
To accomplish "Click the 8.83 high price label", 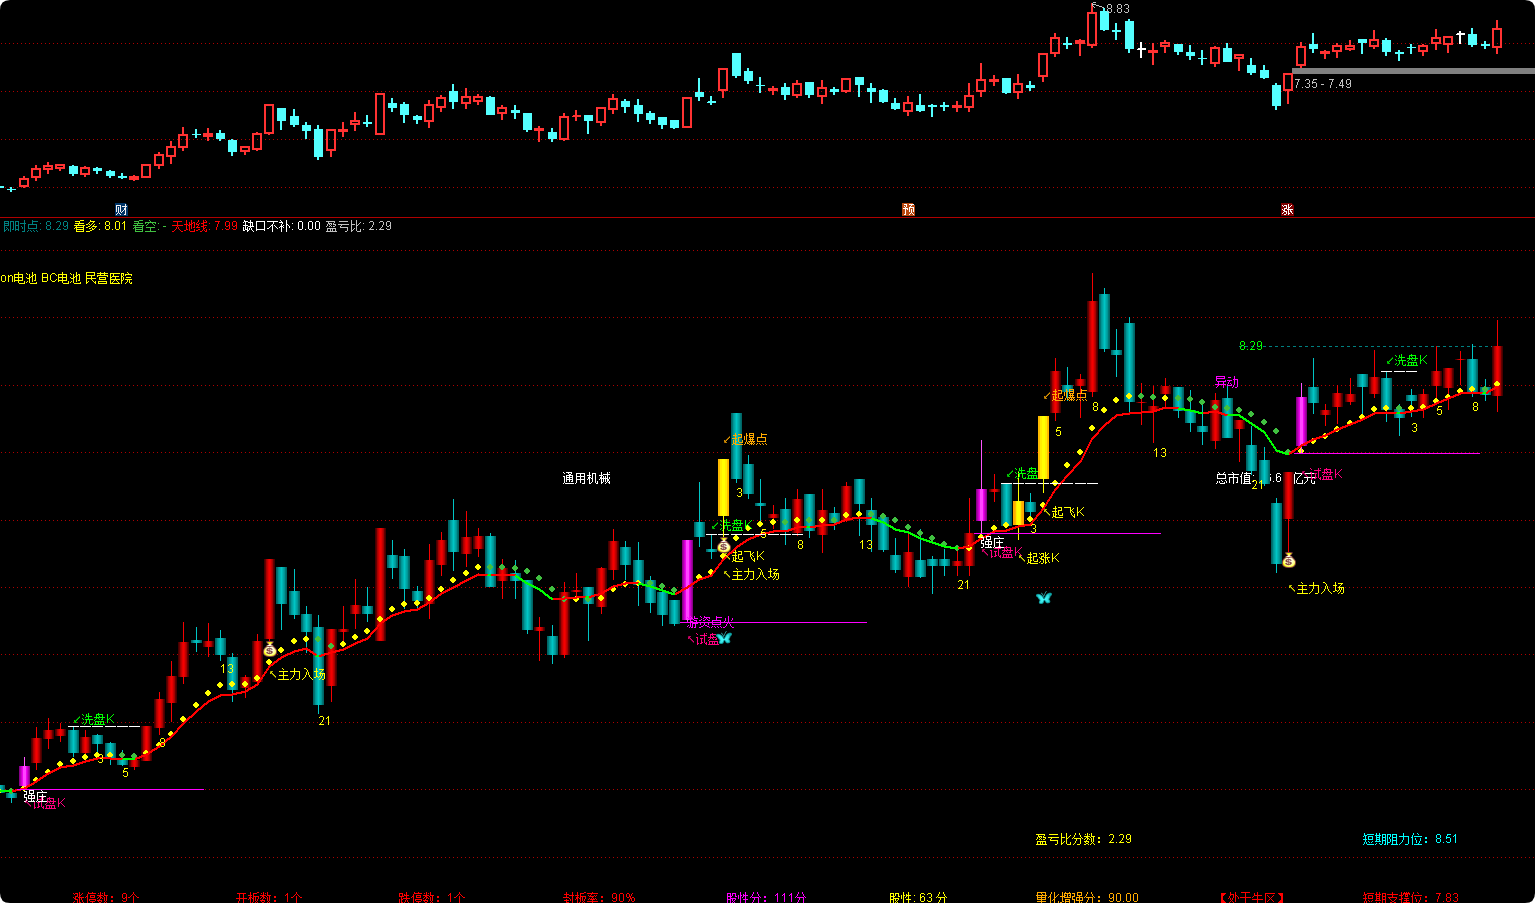I will click(x=1113, y=9).
